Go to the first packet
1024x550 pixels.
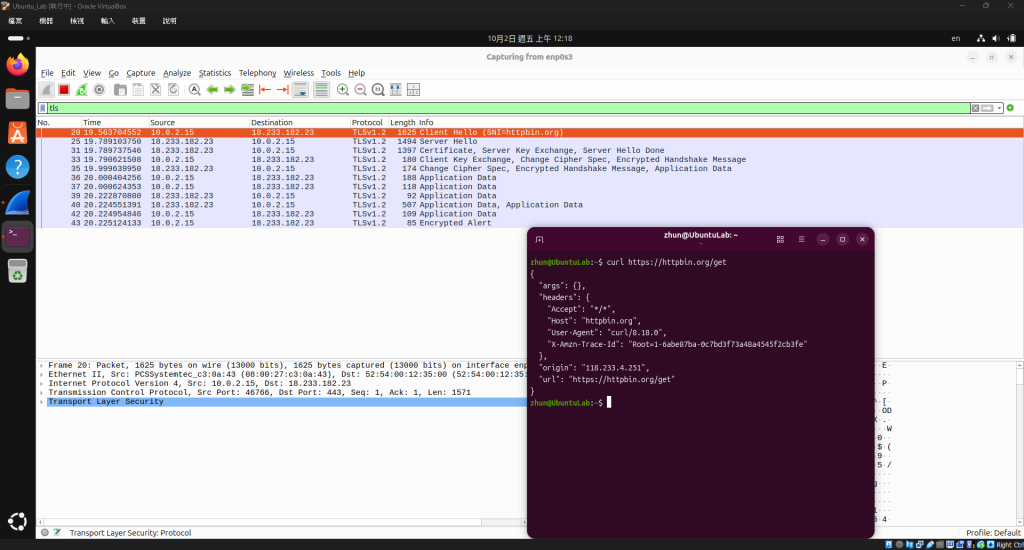(265, 89)
